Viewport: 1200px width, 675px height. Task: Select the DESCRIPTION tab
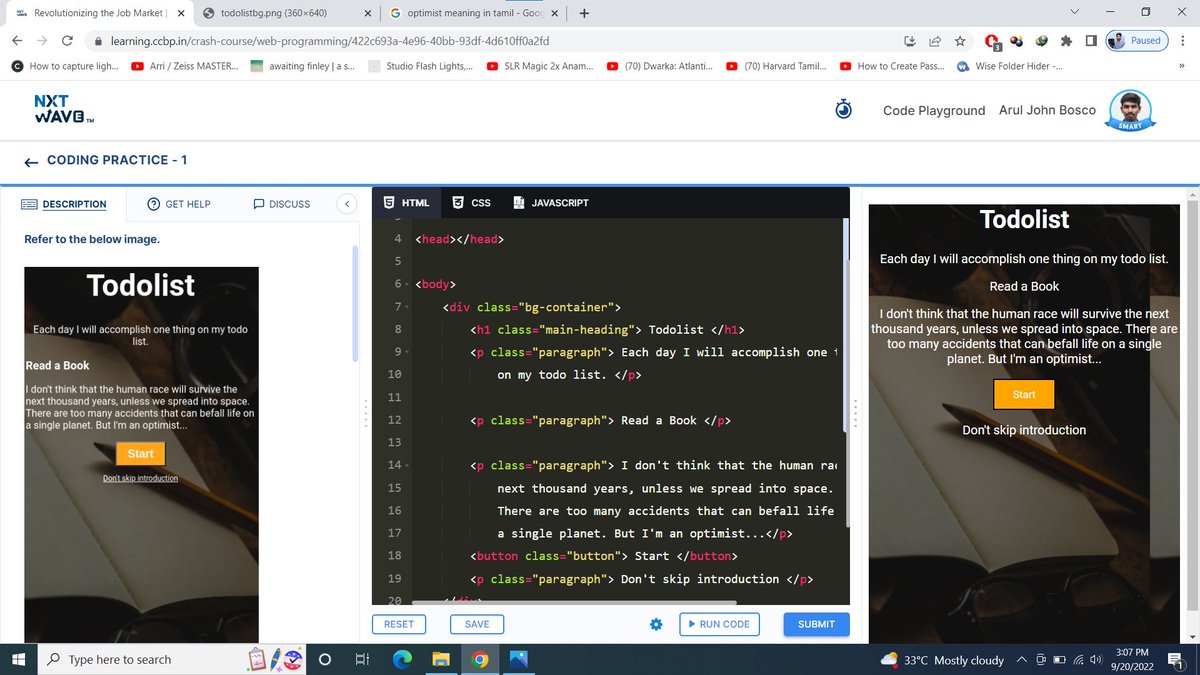coord(65,204)
